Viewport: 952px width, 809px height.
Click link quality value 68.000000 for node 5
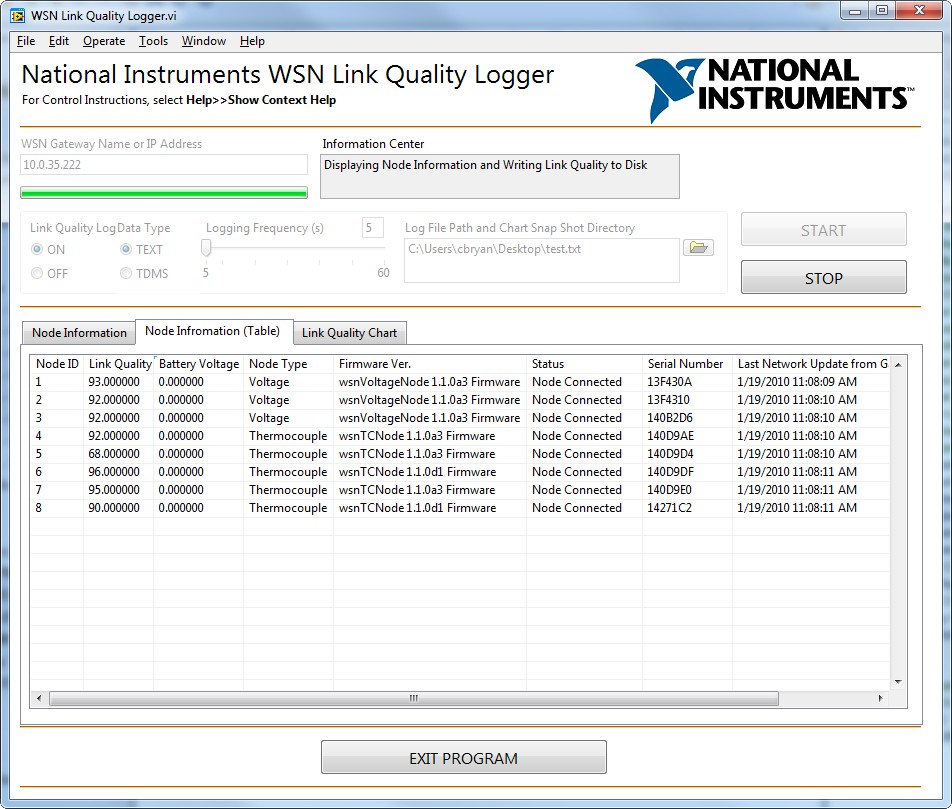[114, 454]
